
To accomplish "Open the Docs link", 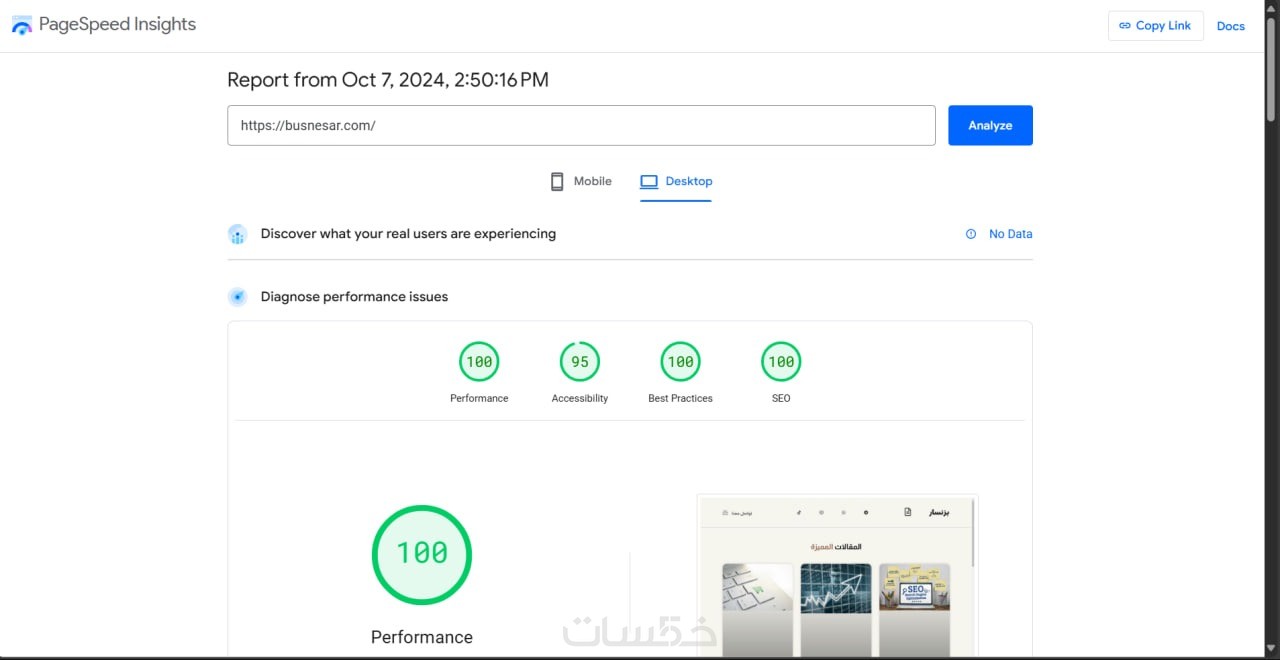I will click(x=1231, y=26).
